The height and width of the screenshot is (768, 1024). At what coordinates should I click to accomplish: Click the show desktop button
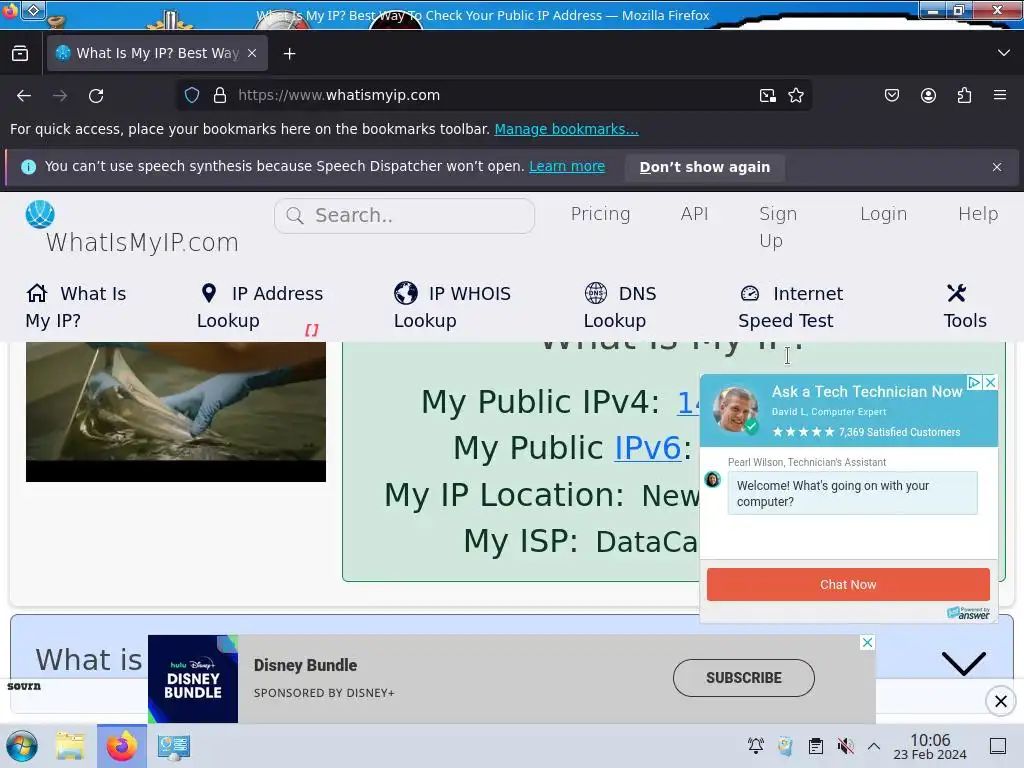click(997, 746)
